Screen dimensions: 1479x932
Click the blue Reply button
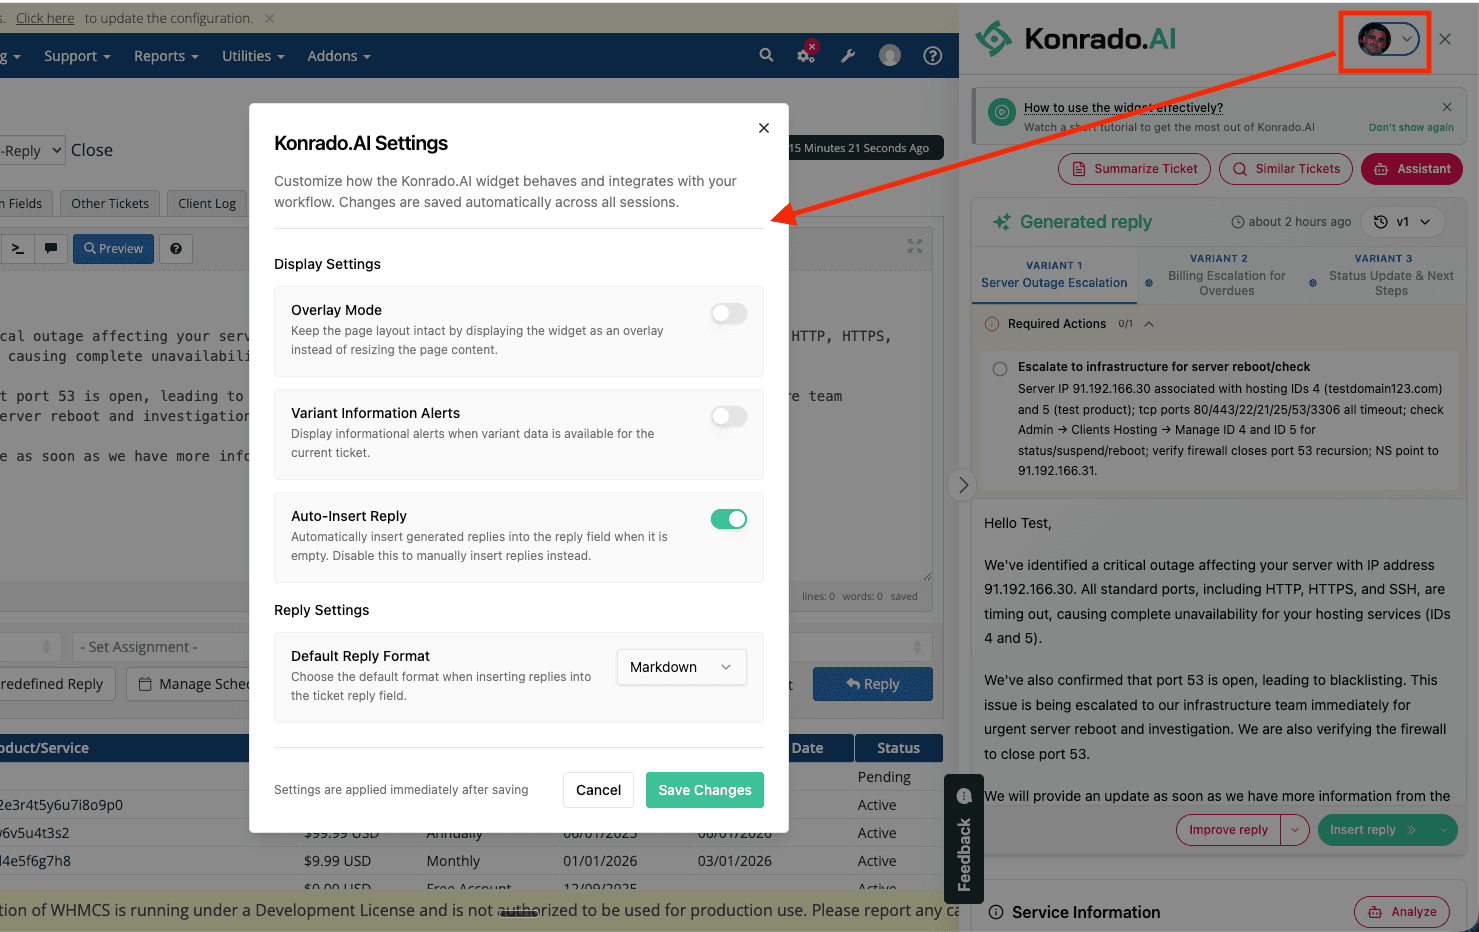[872, 684]
